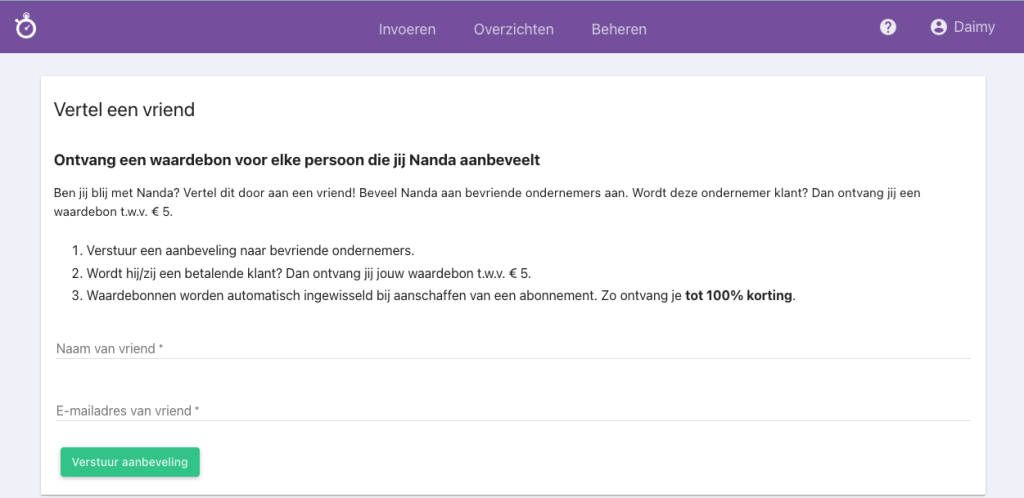Open help via the question mark icon
Viewport: 1024px width, 498px height.
coord(888,28)
